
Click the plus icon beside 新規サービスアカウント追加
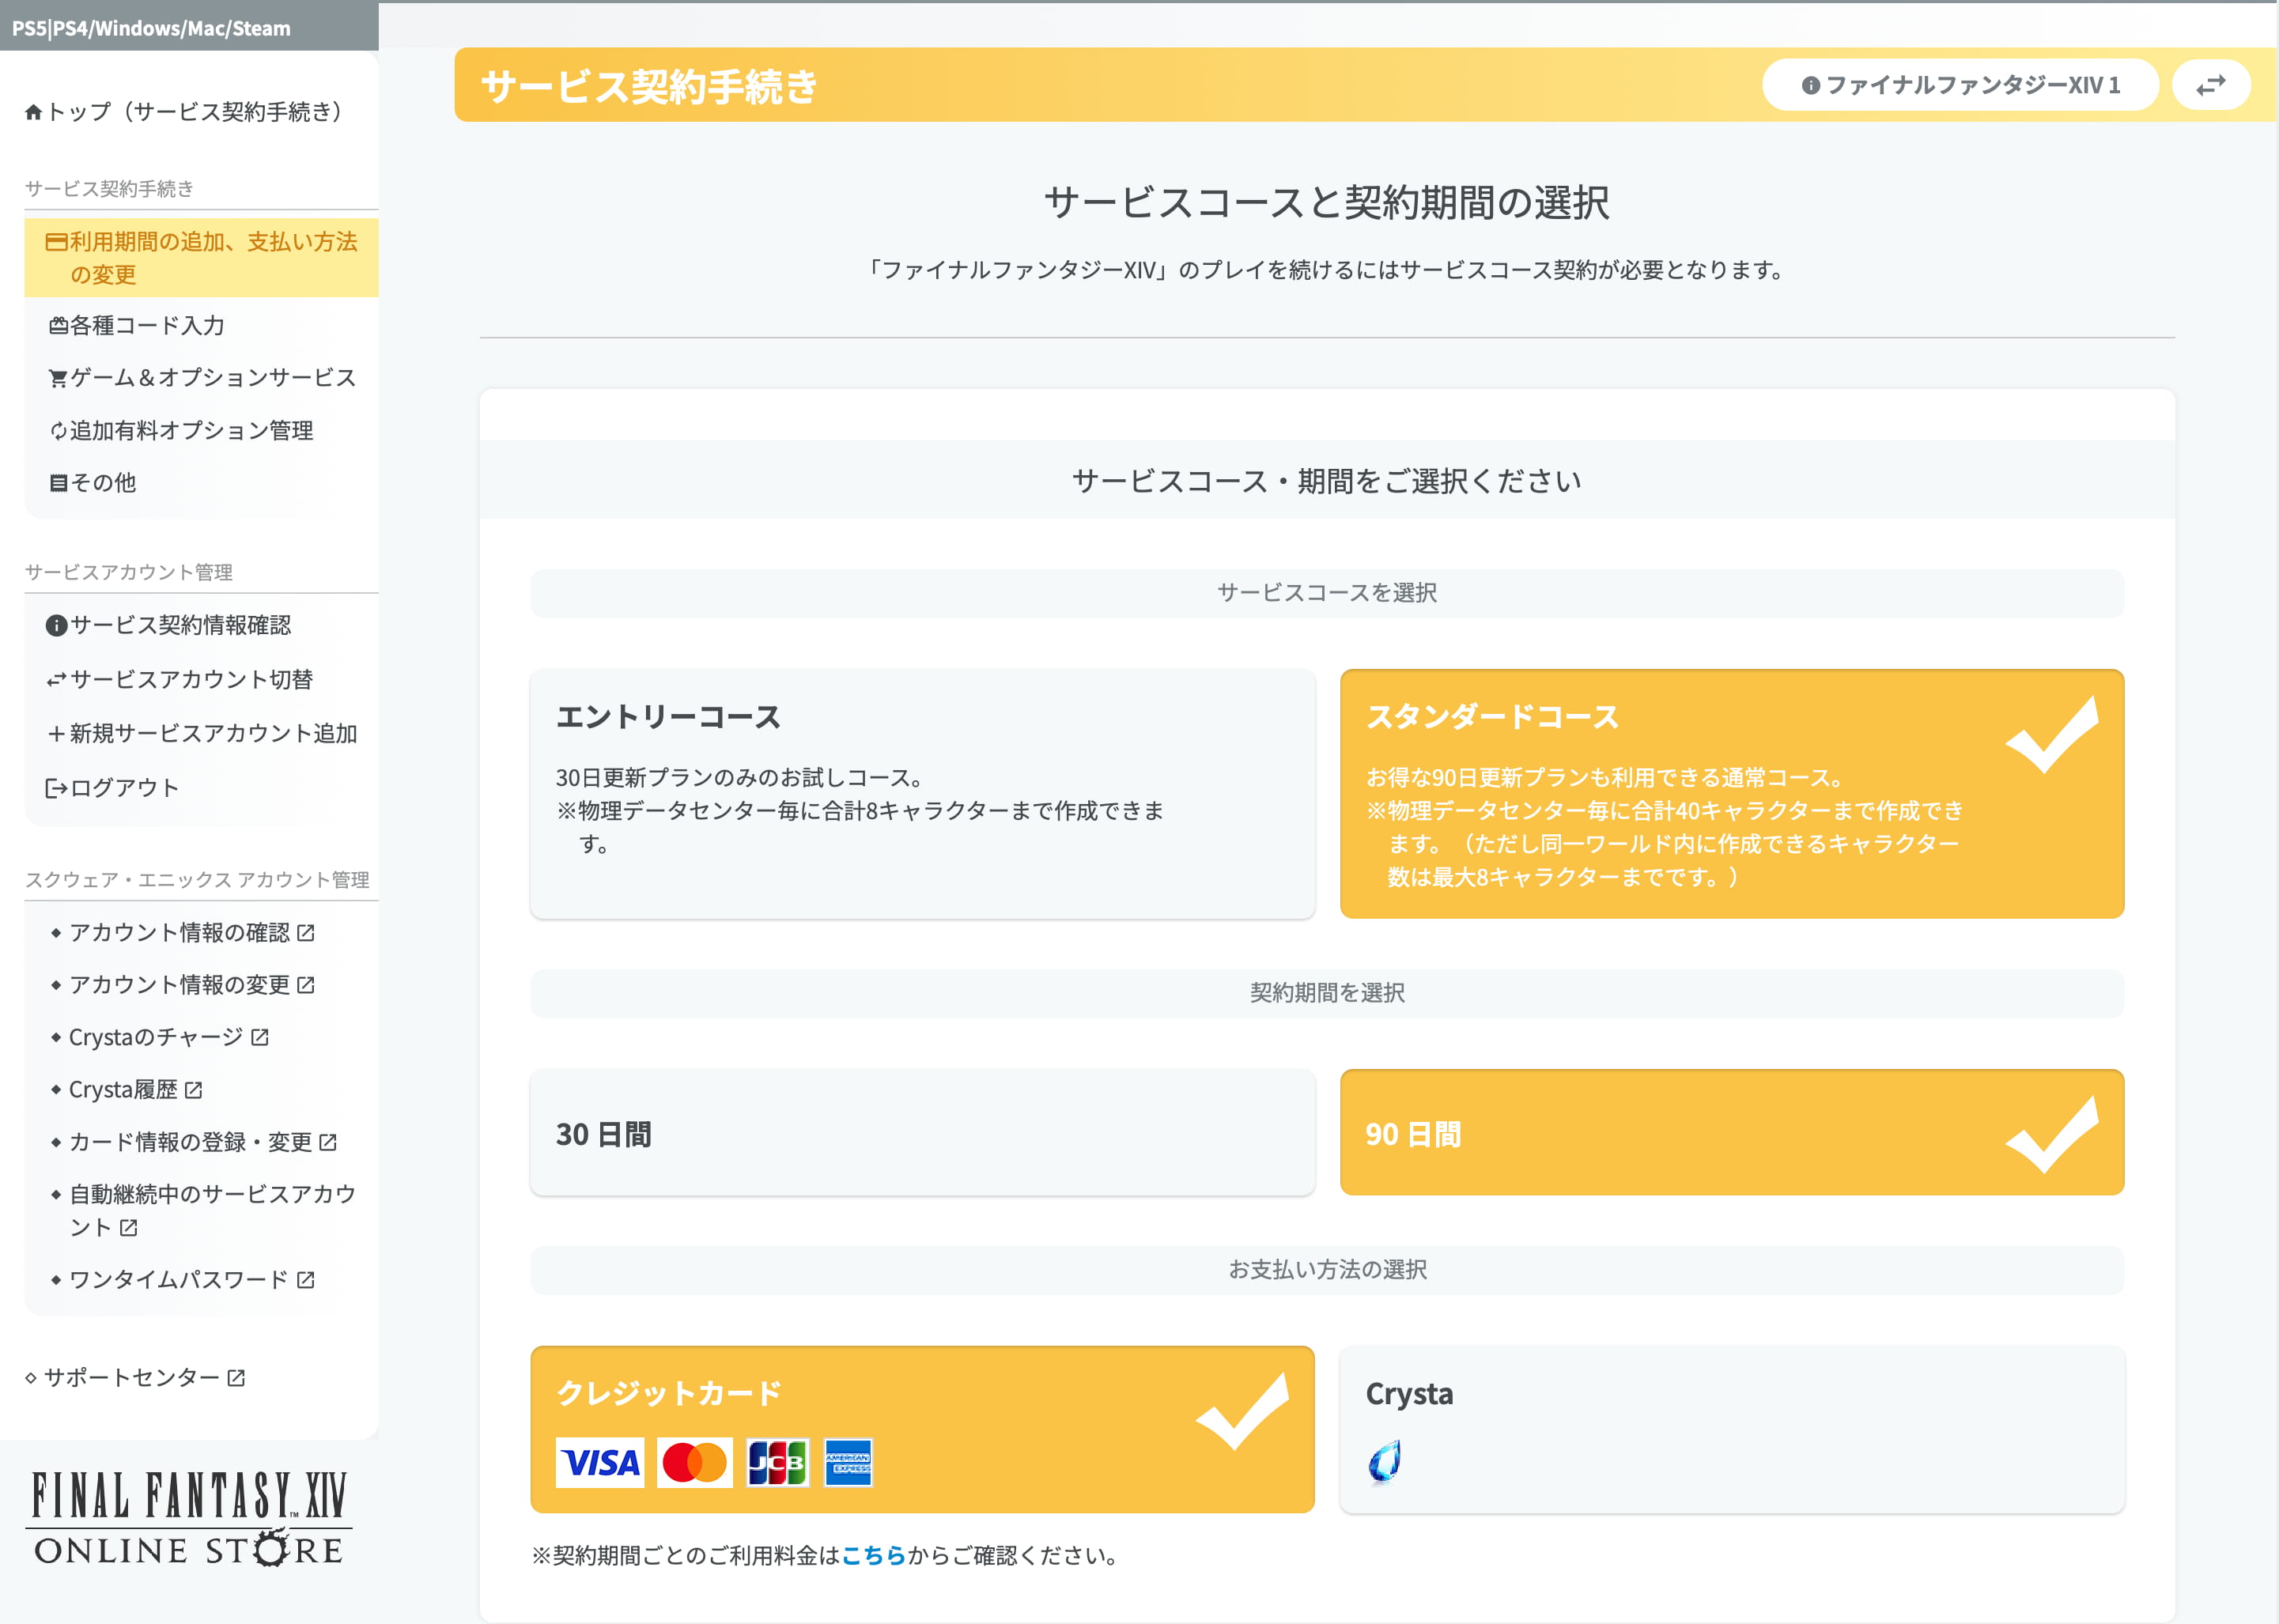(x=56, y=734)
